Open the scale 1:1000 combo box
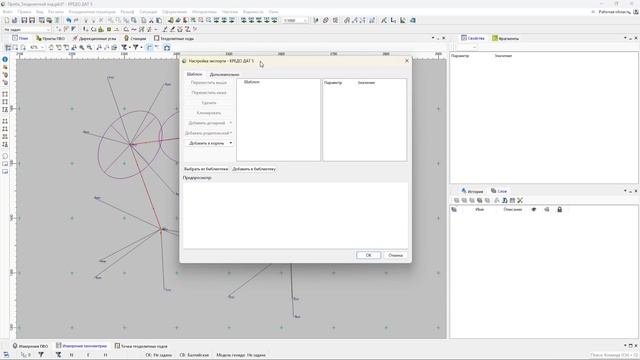 pyautogui.click(x=295, y=20)
